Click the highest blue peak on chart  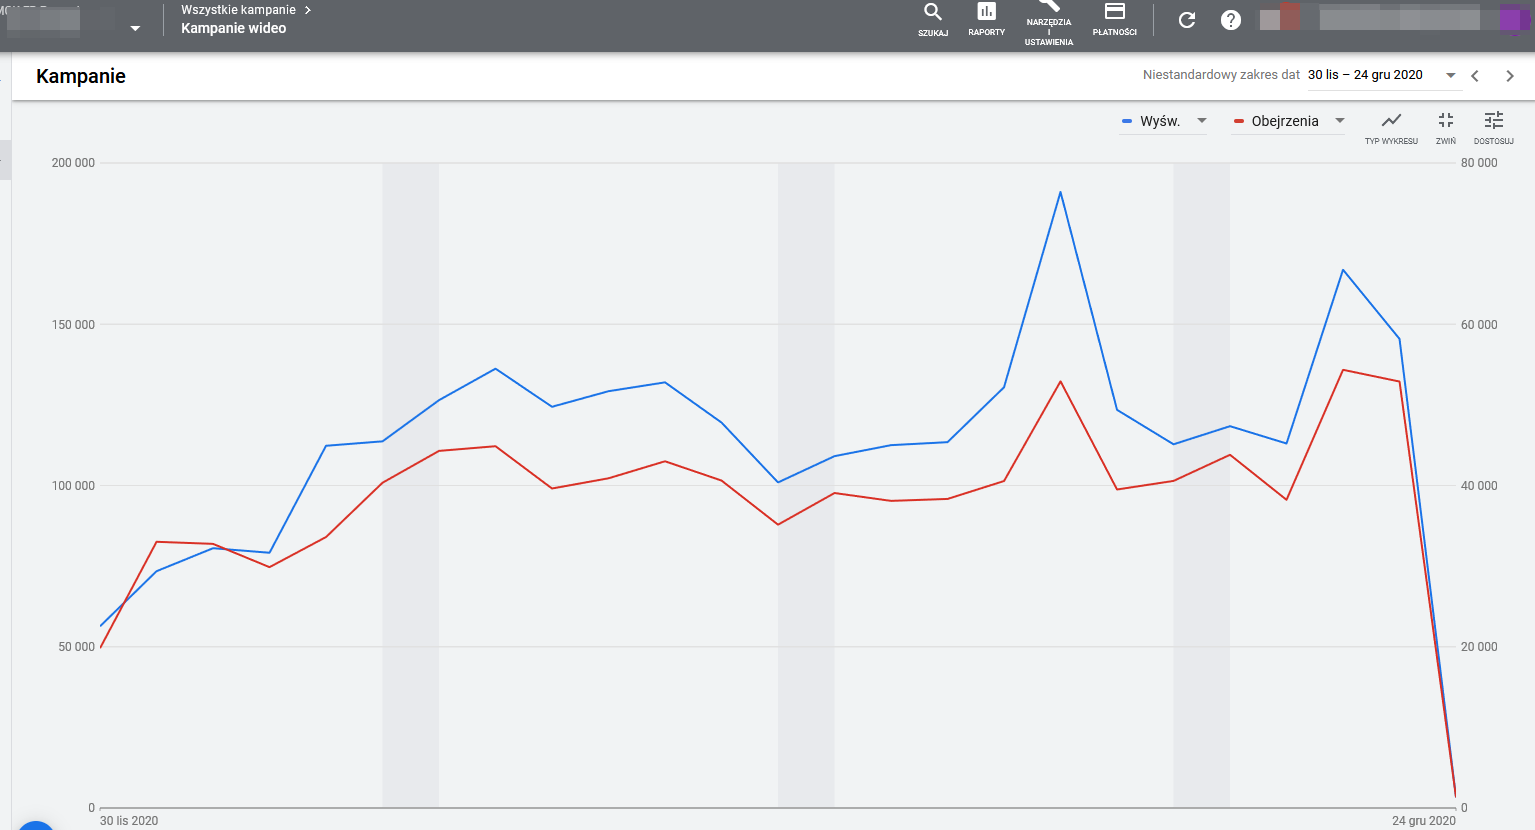[x=1060, y=192]
